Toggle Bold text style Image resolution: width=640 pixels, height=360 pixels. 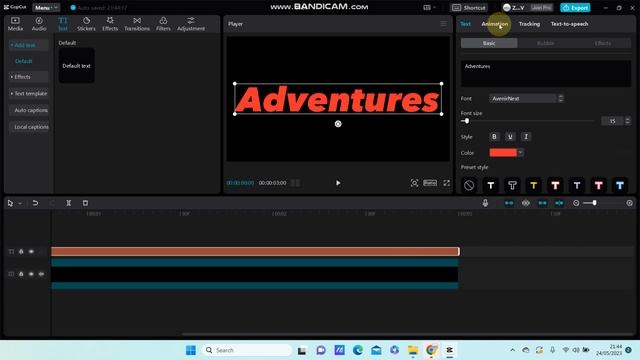coord(494,137)
